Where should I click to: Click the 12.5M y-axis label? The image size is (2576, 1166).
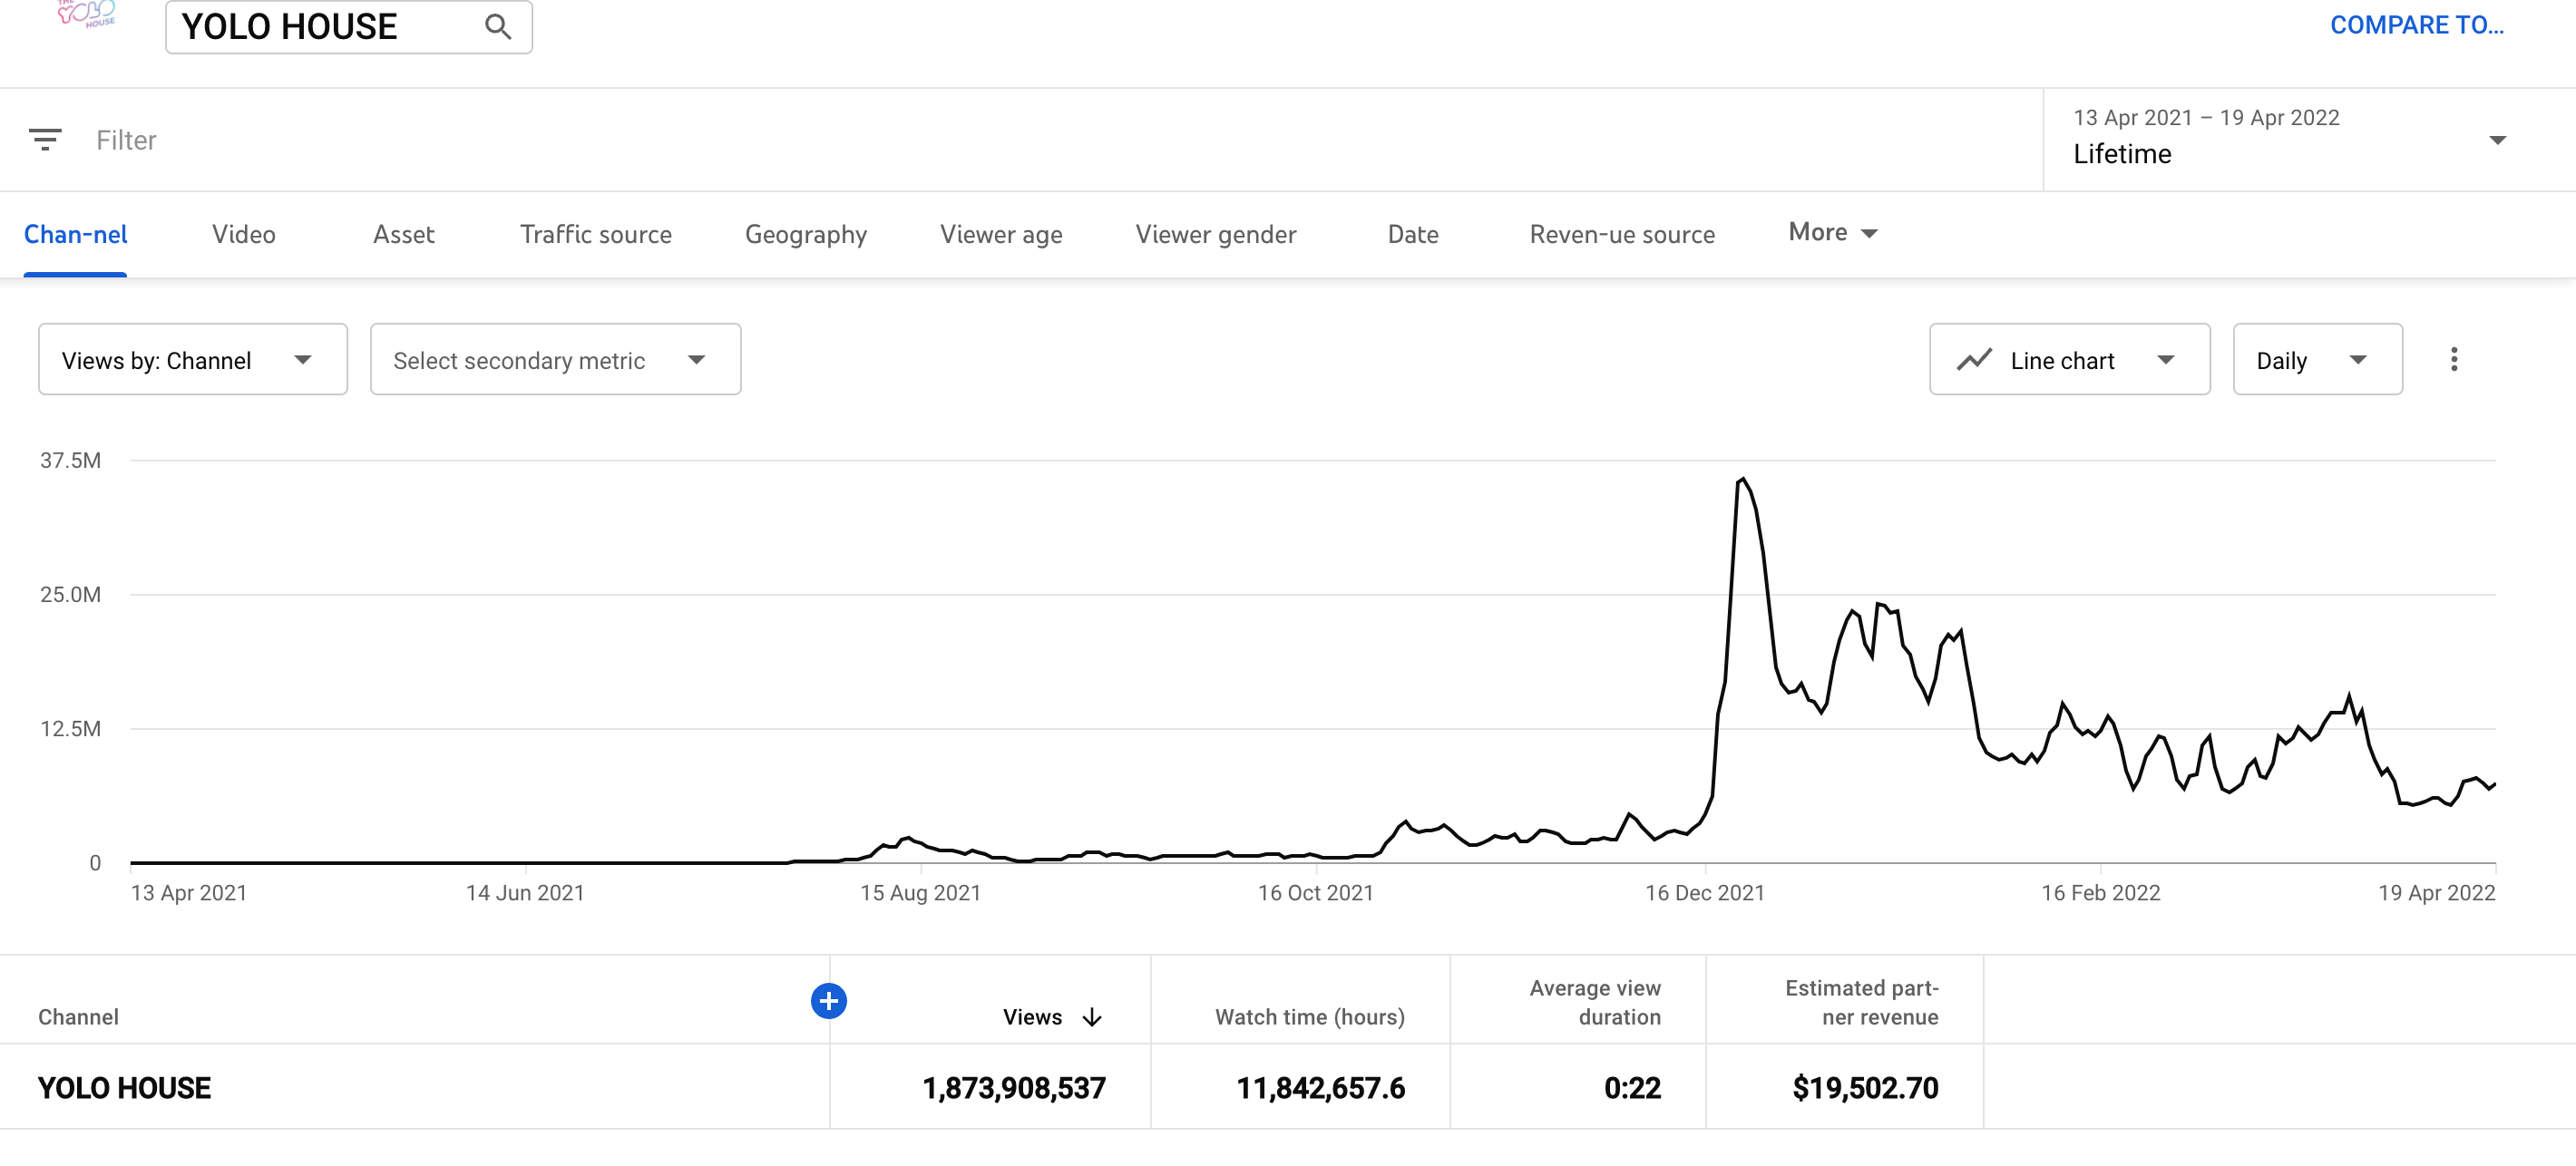point(70,728)
